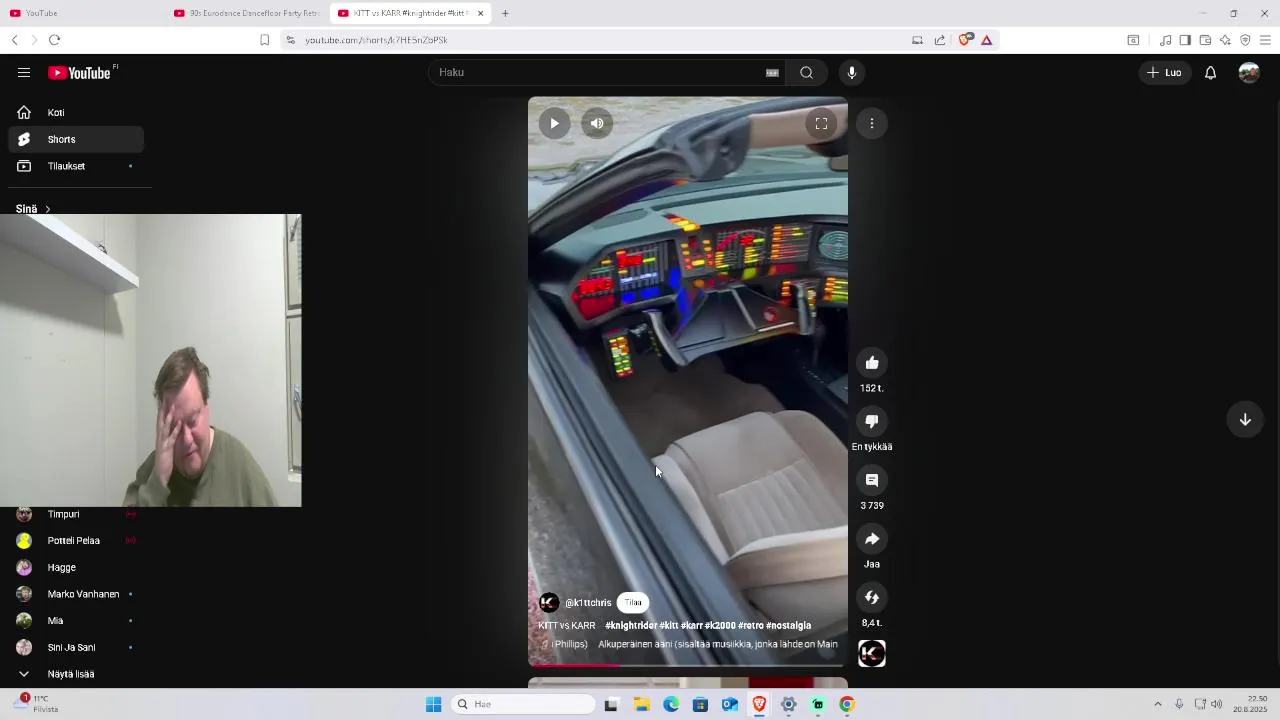Show hidden system tray icons

pos(1158,705)
